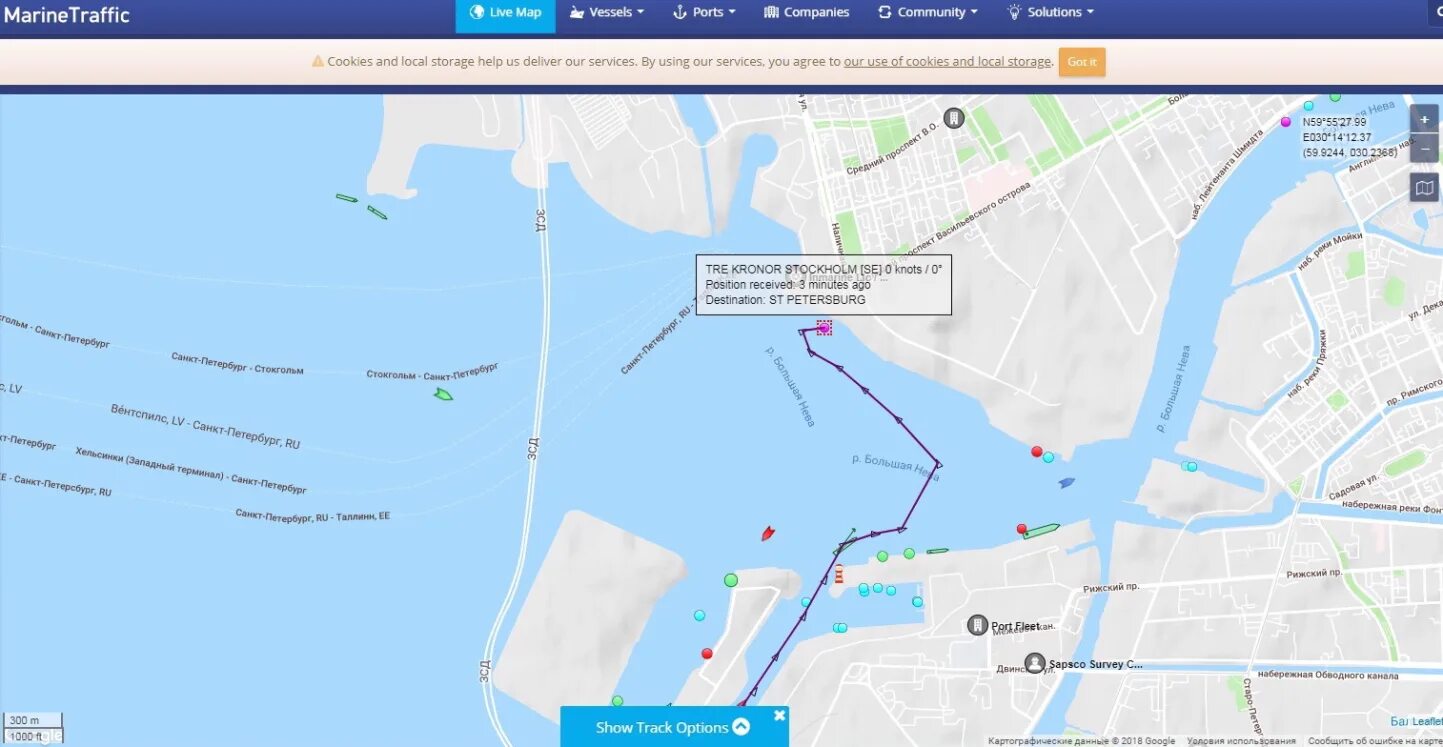Expand the Solutions dropdown menu

pyautogui.click(x=1050, y=13)
